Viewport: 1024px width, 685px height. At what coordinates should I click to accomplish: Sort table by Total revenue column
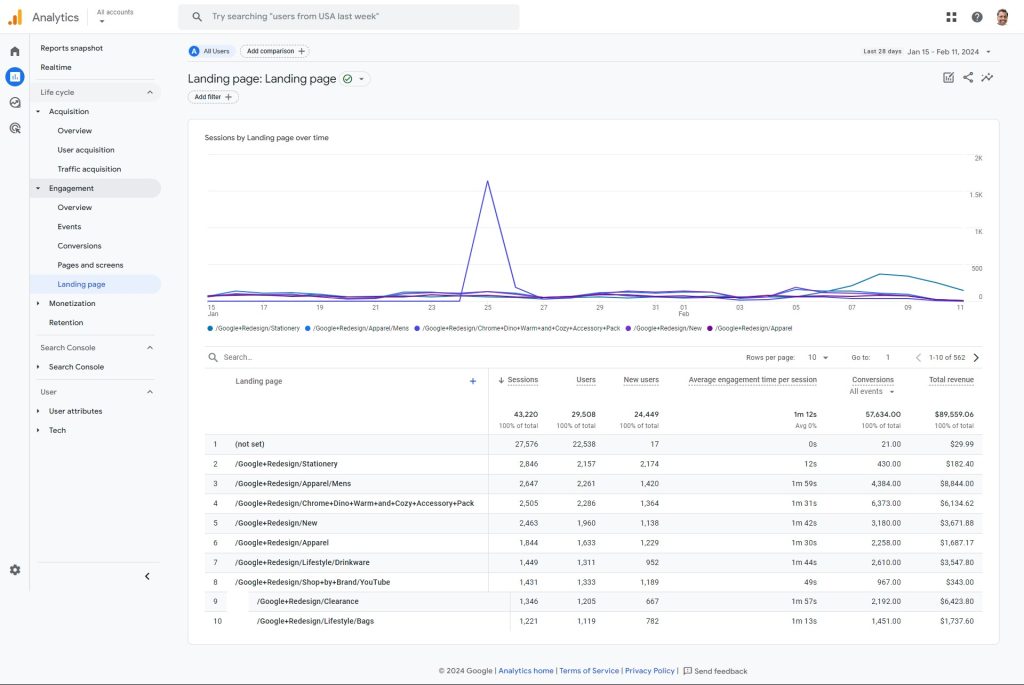[x=951, y=380]
